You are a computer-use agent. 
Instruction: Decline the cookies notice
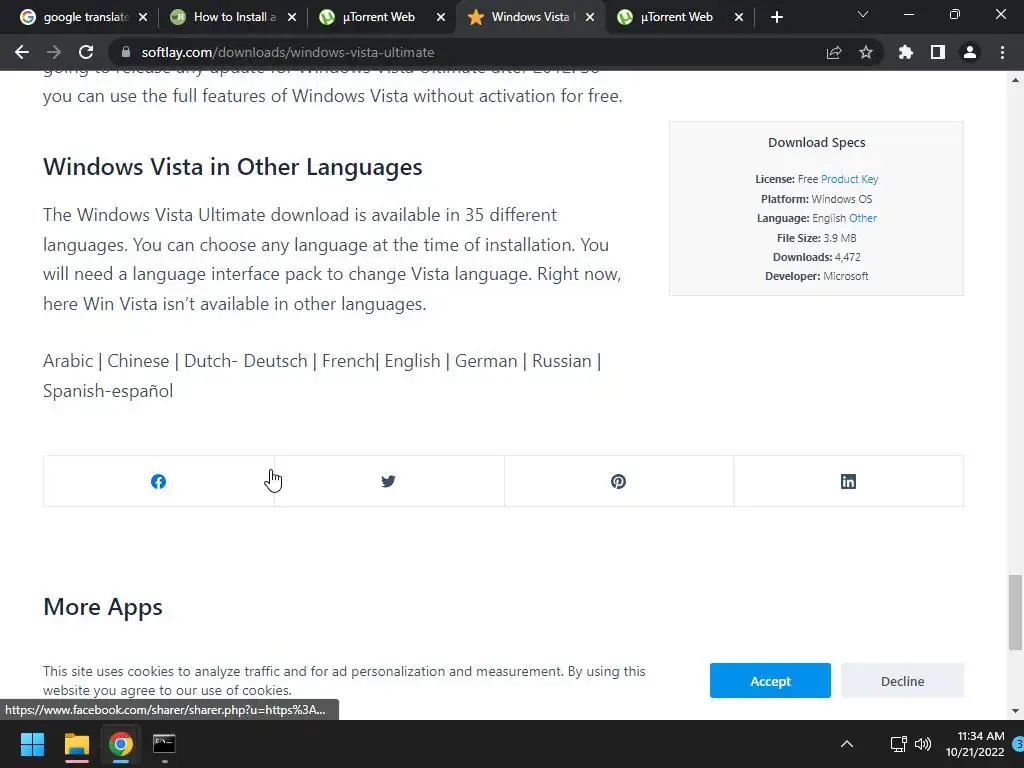(902, 680)
